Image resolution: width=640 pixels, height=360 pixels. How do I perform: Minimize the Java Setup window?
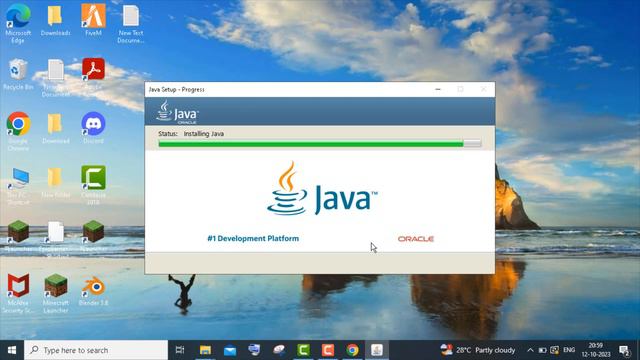click(438, 89)
